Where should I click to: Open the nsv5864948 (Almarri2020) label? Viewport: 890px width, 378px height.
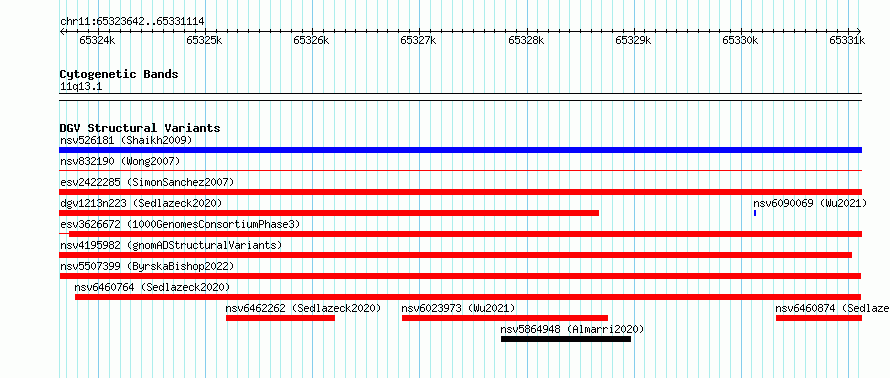click(x=572, y=329)
